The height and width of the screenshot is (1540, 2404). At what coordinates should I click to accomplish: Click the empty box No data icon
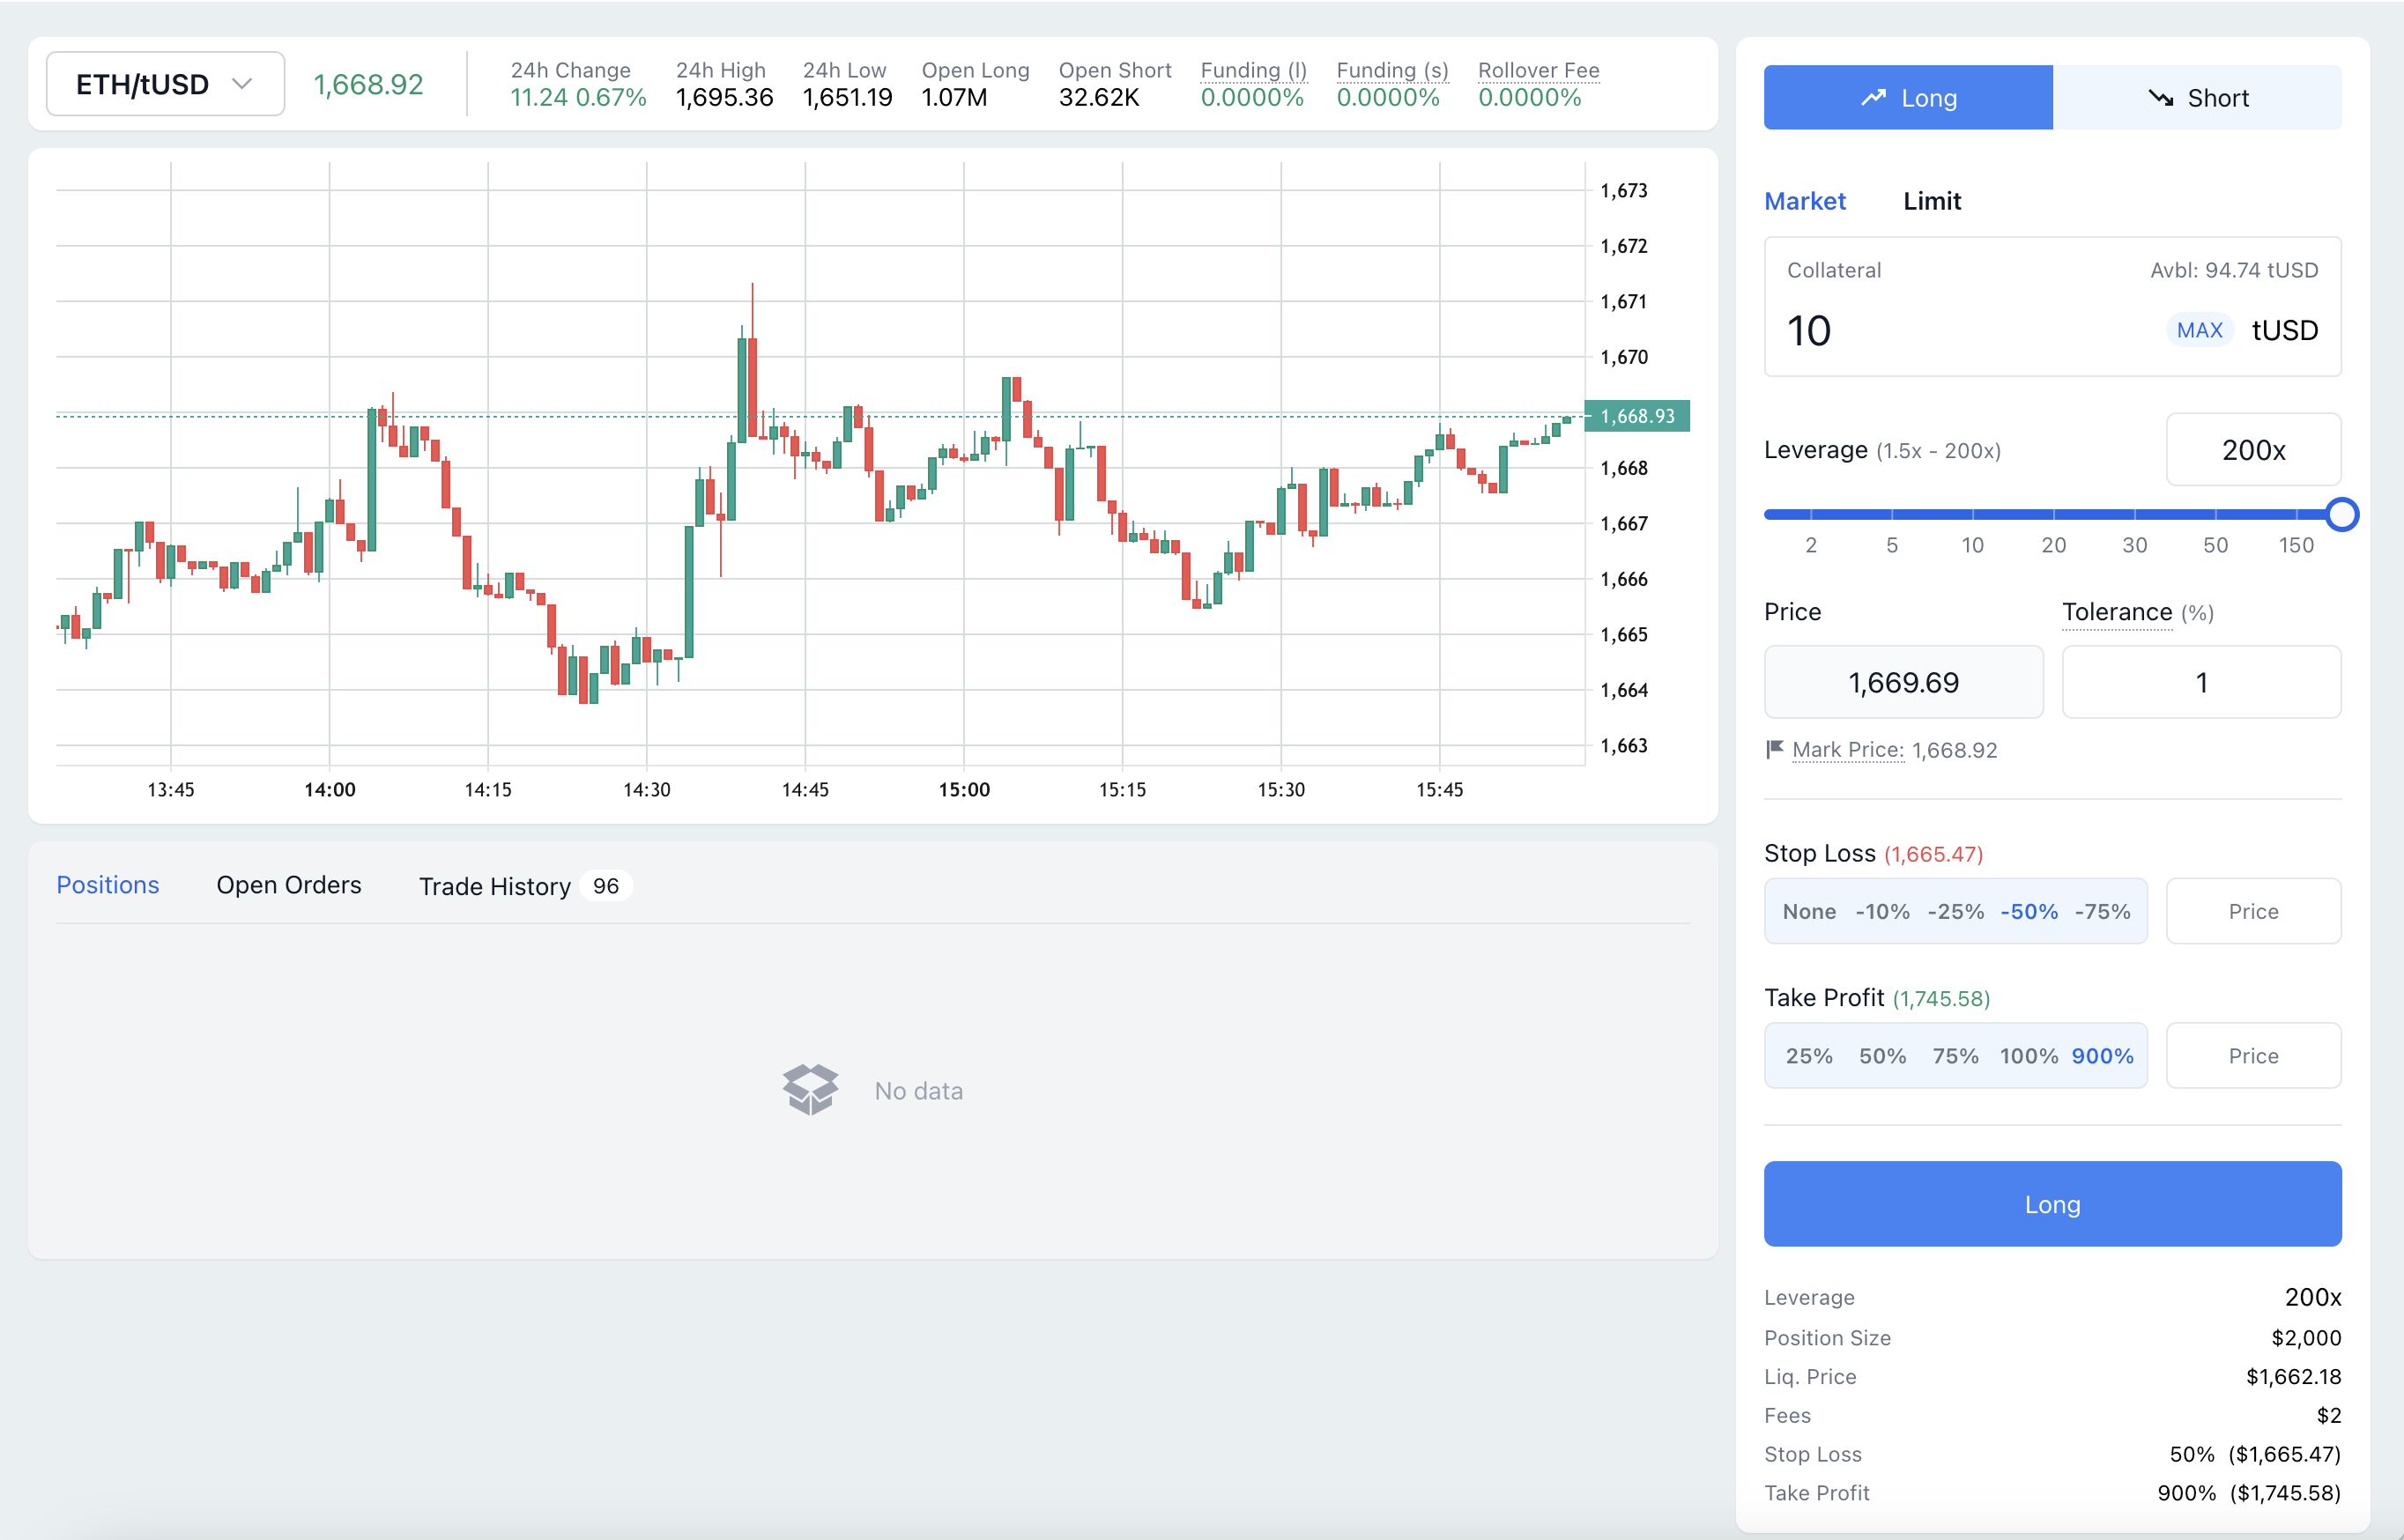tap(809, 1089)
